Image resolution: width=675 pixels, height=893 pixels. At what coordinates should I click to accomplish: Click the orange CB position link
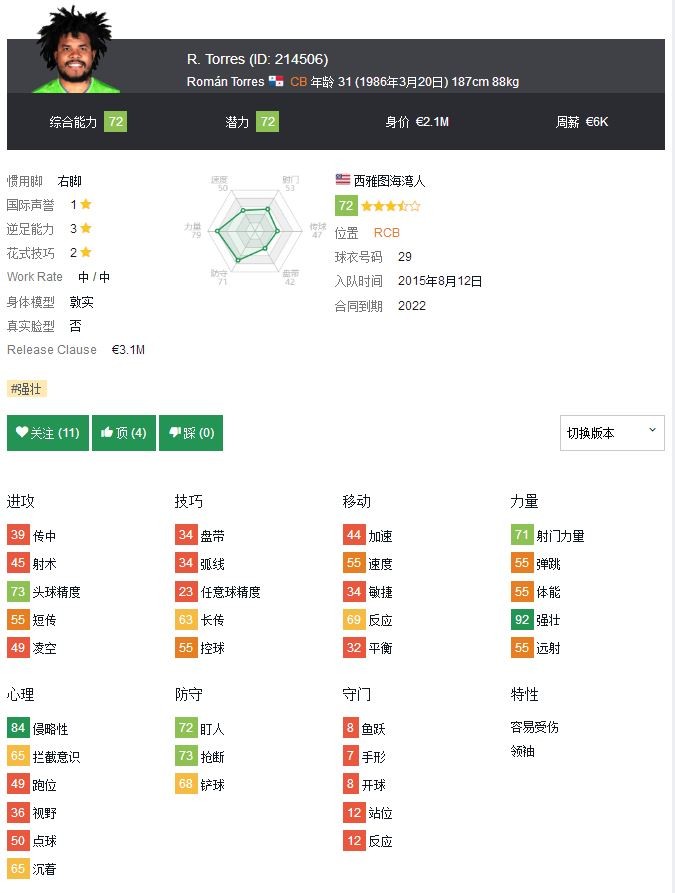[x=298, y=82]
